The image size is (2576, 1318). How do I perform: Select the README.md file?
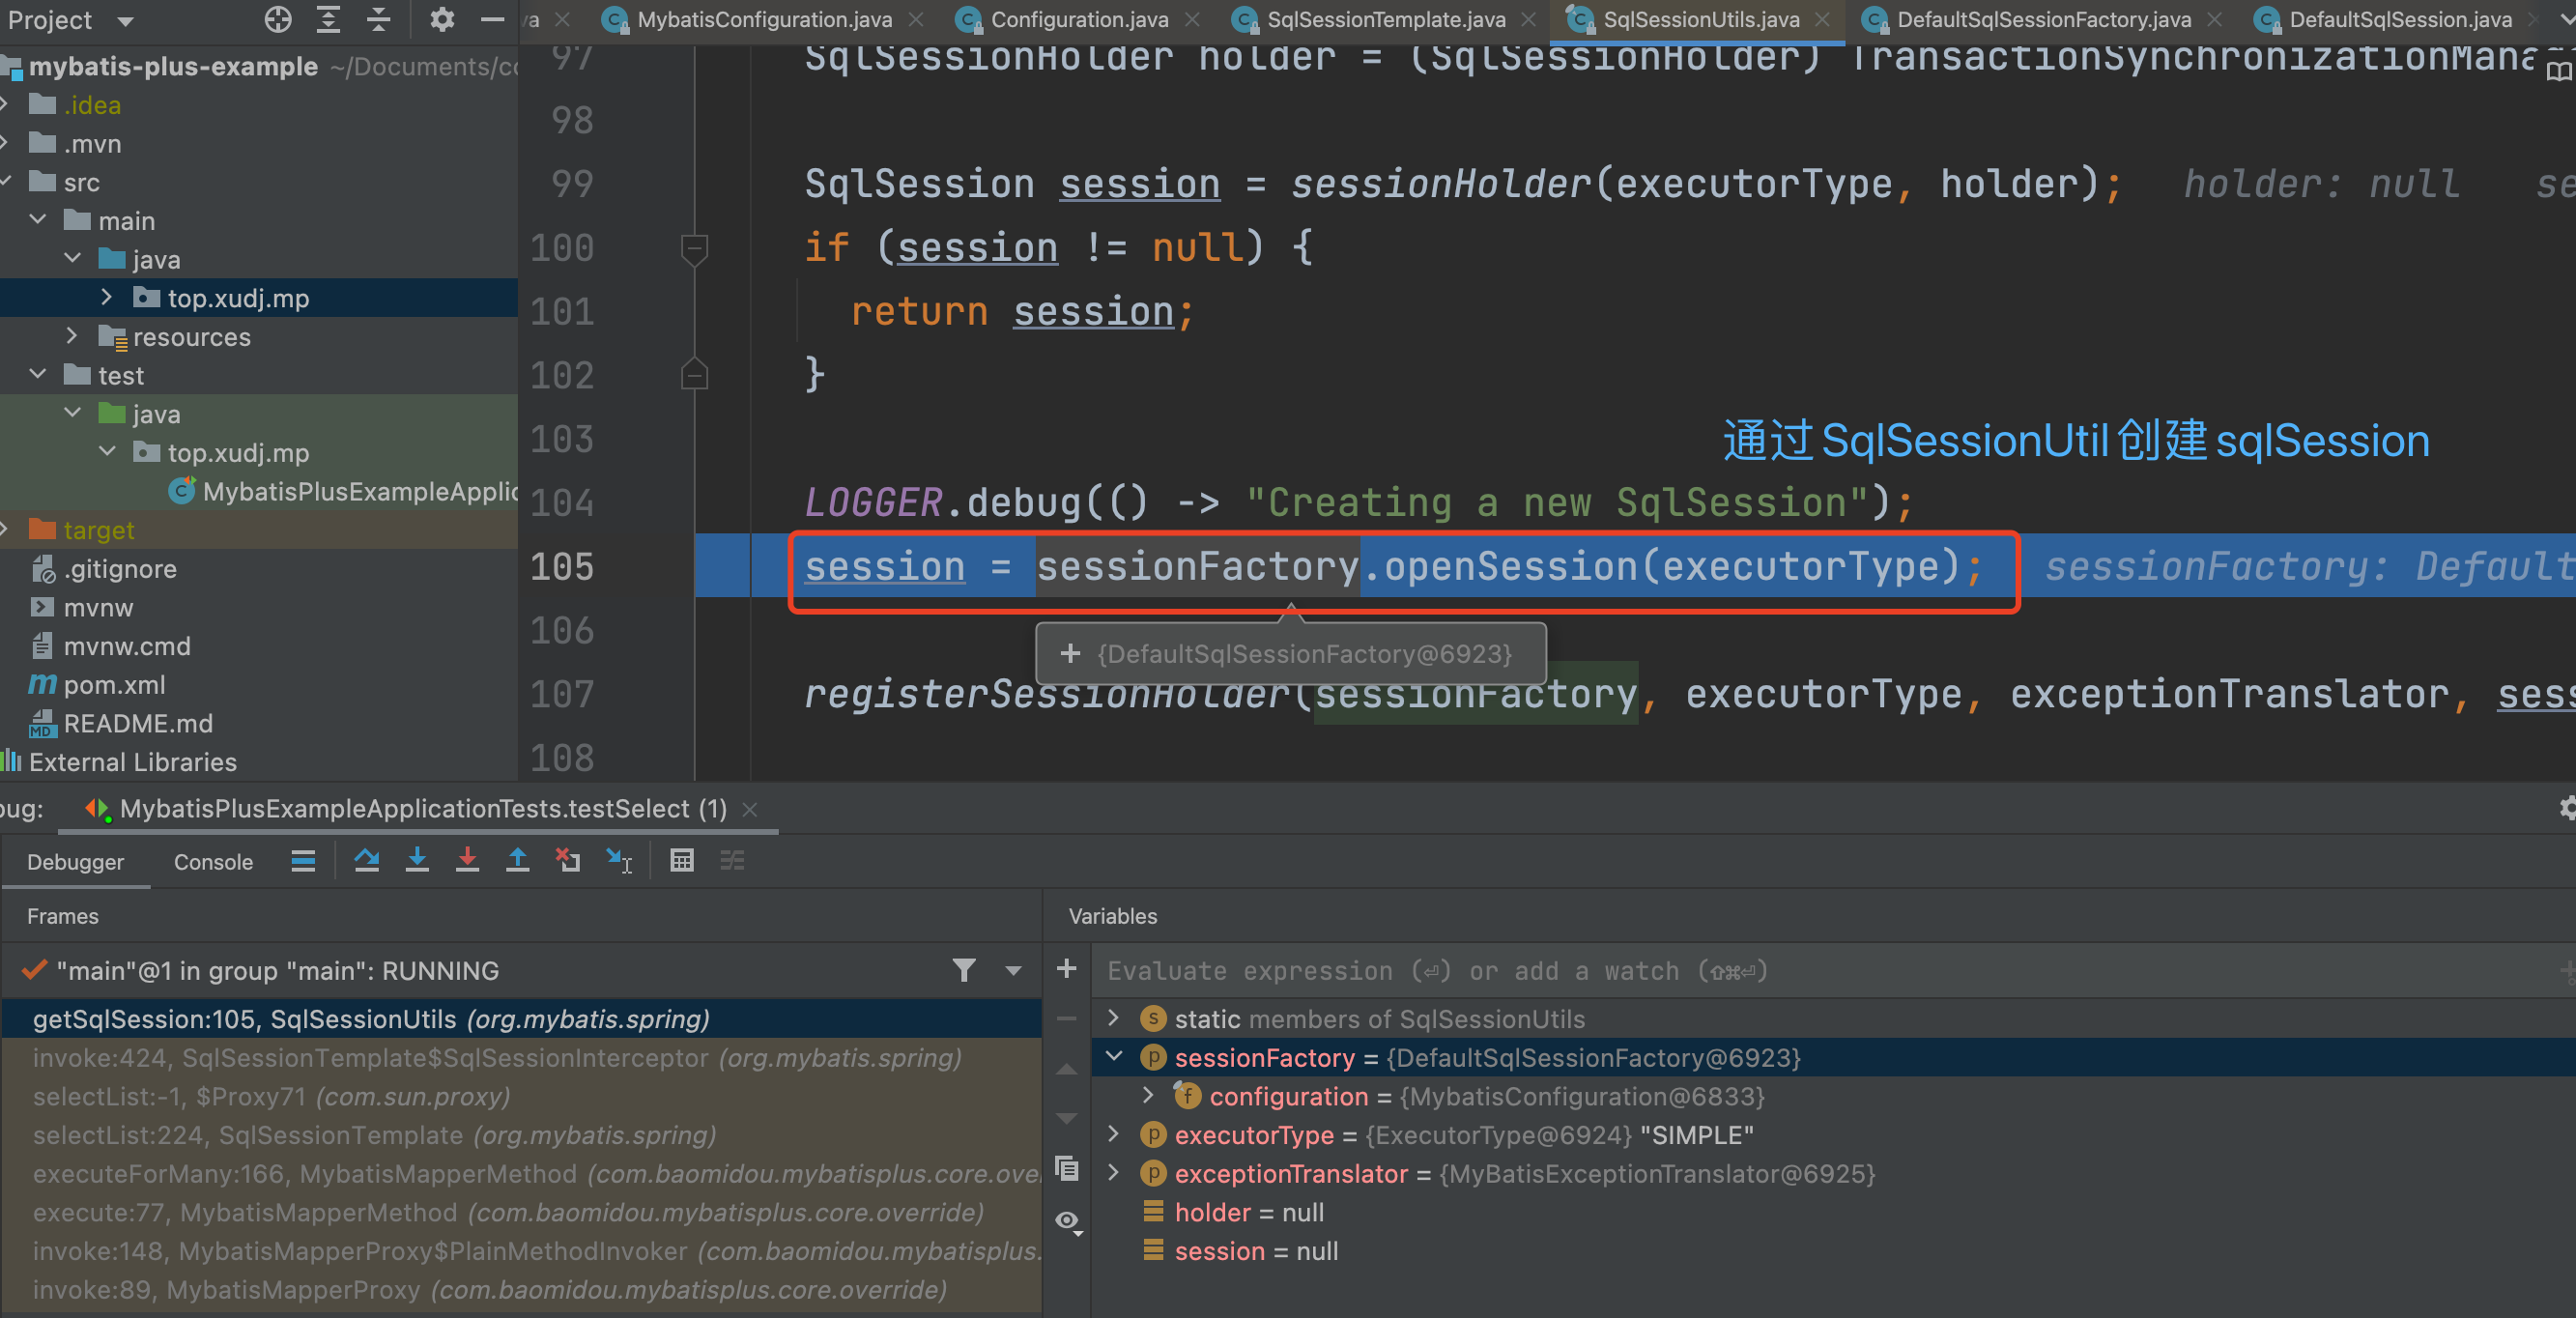click(137, 723)
